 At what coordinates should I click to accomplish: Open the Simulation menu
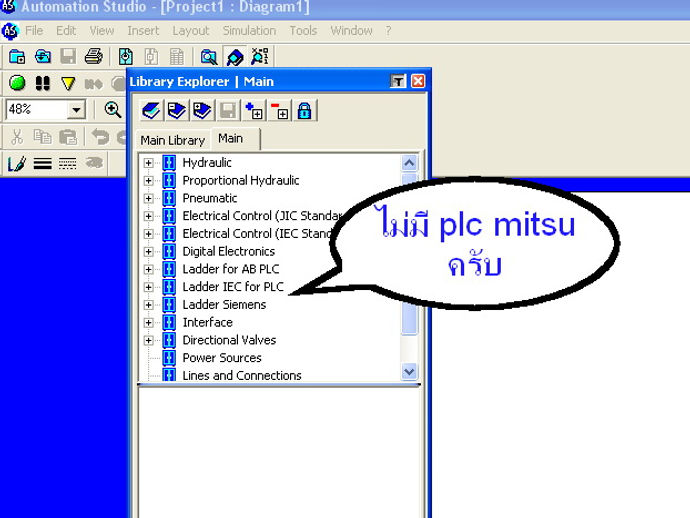coord(249,31)
